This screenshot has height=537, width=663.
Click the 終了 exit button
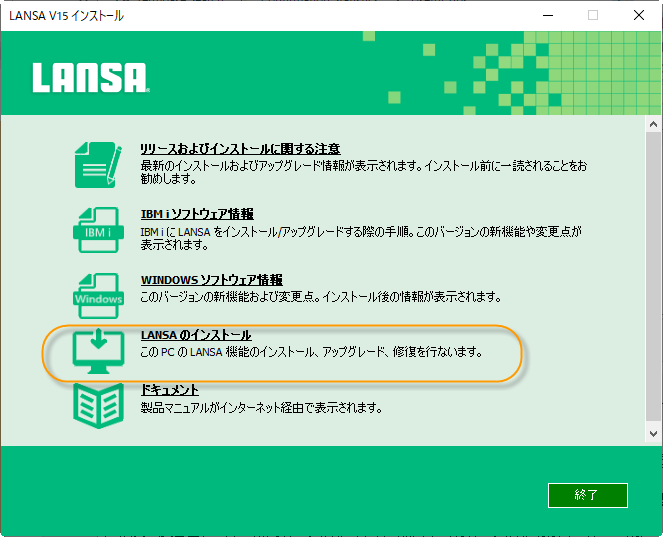click(x=588, y=495)
